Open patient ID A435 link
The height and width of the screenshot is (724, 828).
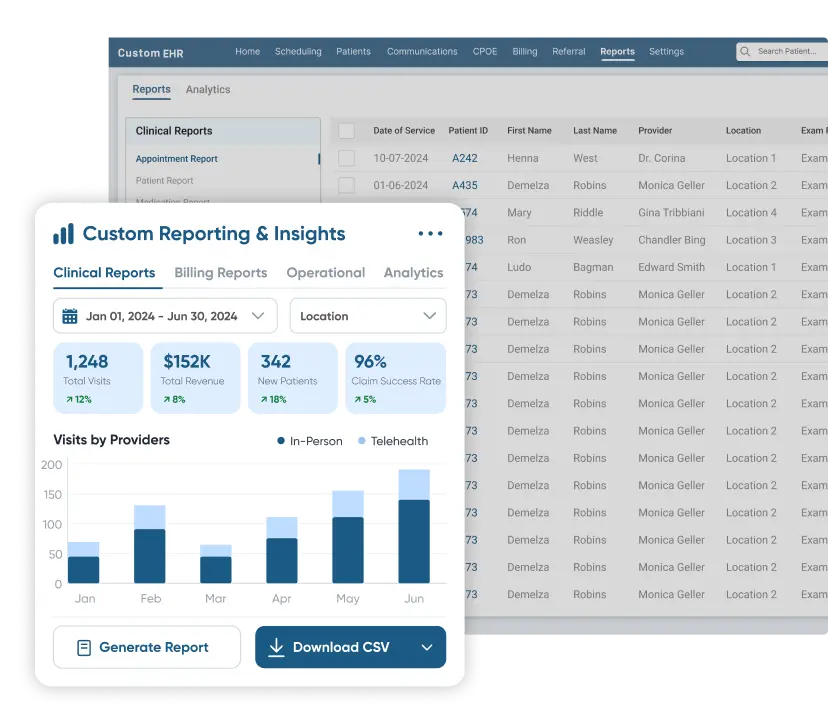465,185
